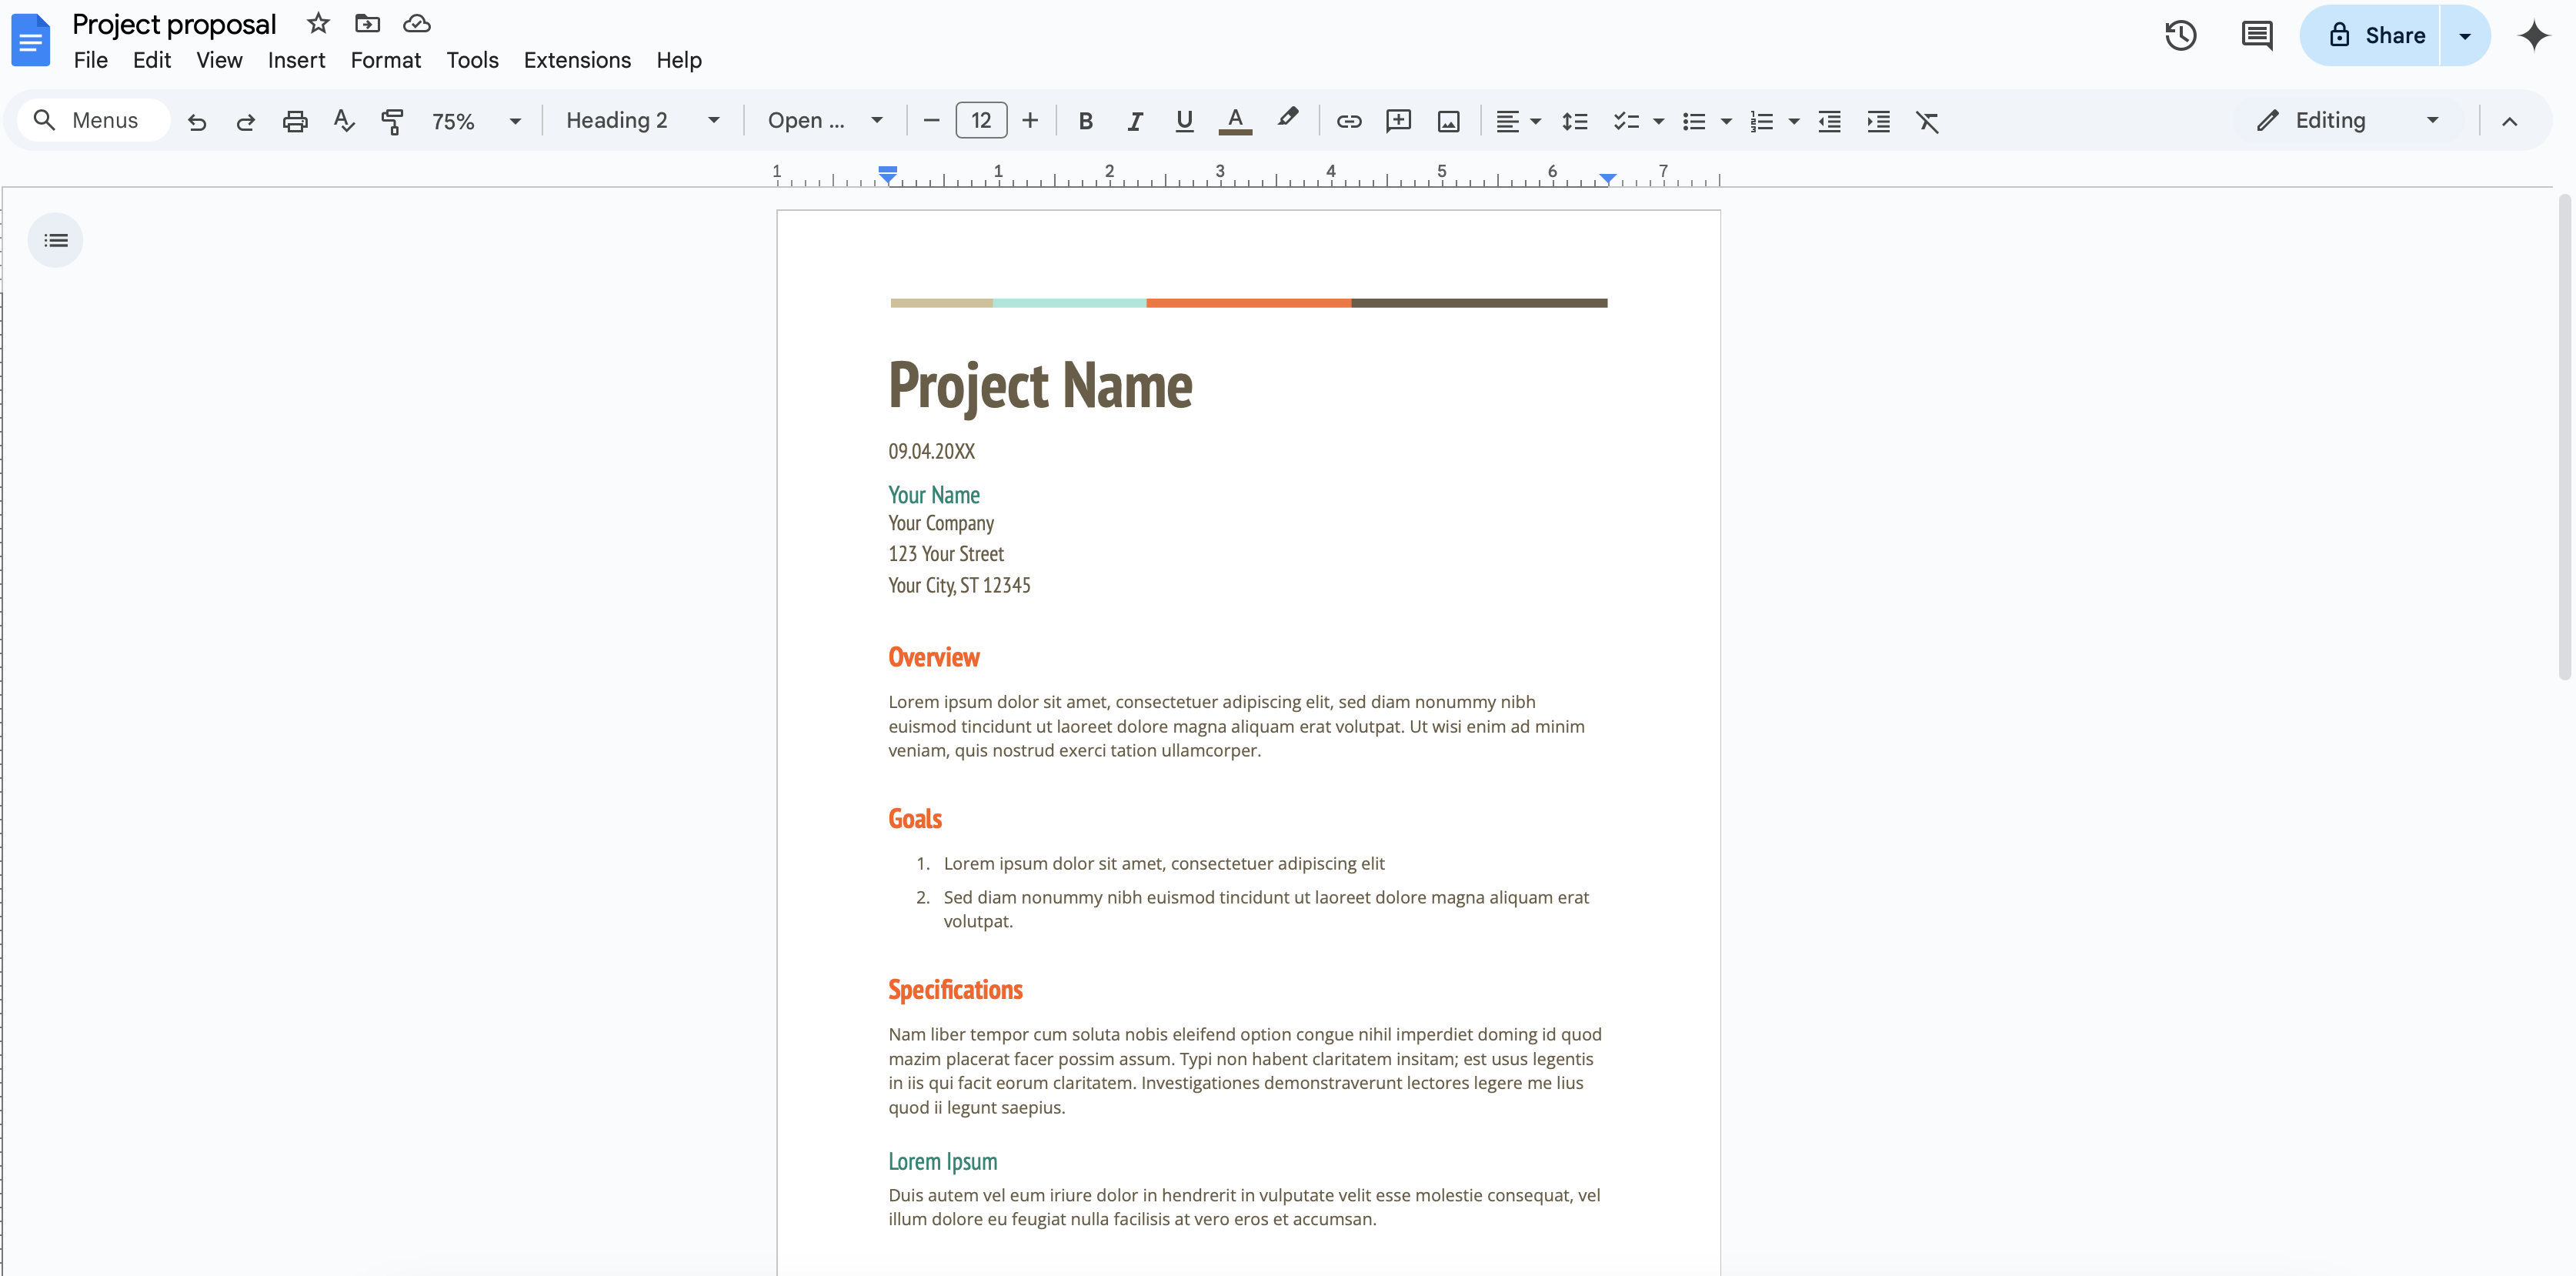Image resolution: width=2576 pixels, height=1276 pixels.
Task: Click the insert link icon
Action: click(1349, 121)
